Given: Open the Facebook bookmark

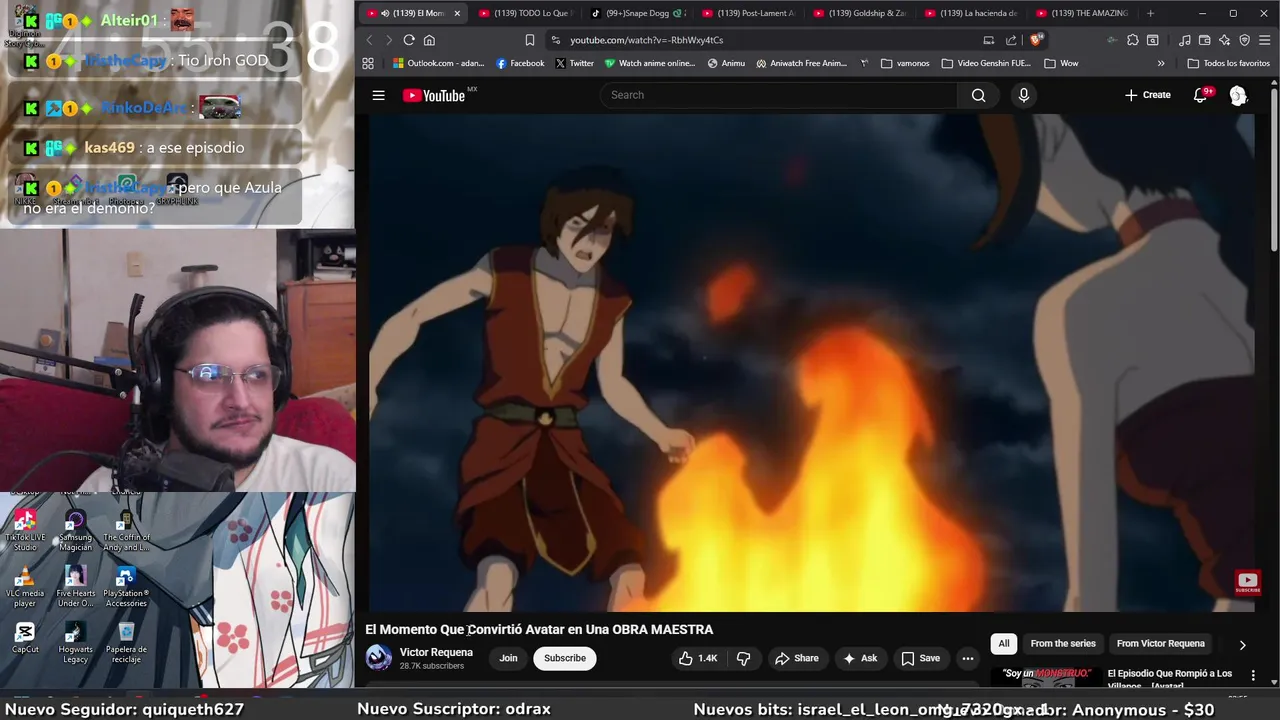Looking at the screenshot, I should click(520, 63).
